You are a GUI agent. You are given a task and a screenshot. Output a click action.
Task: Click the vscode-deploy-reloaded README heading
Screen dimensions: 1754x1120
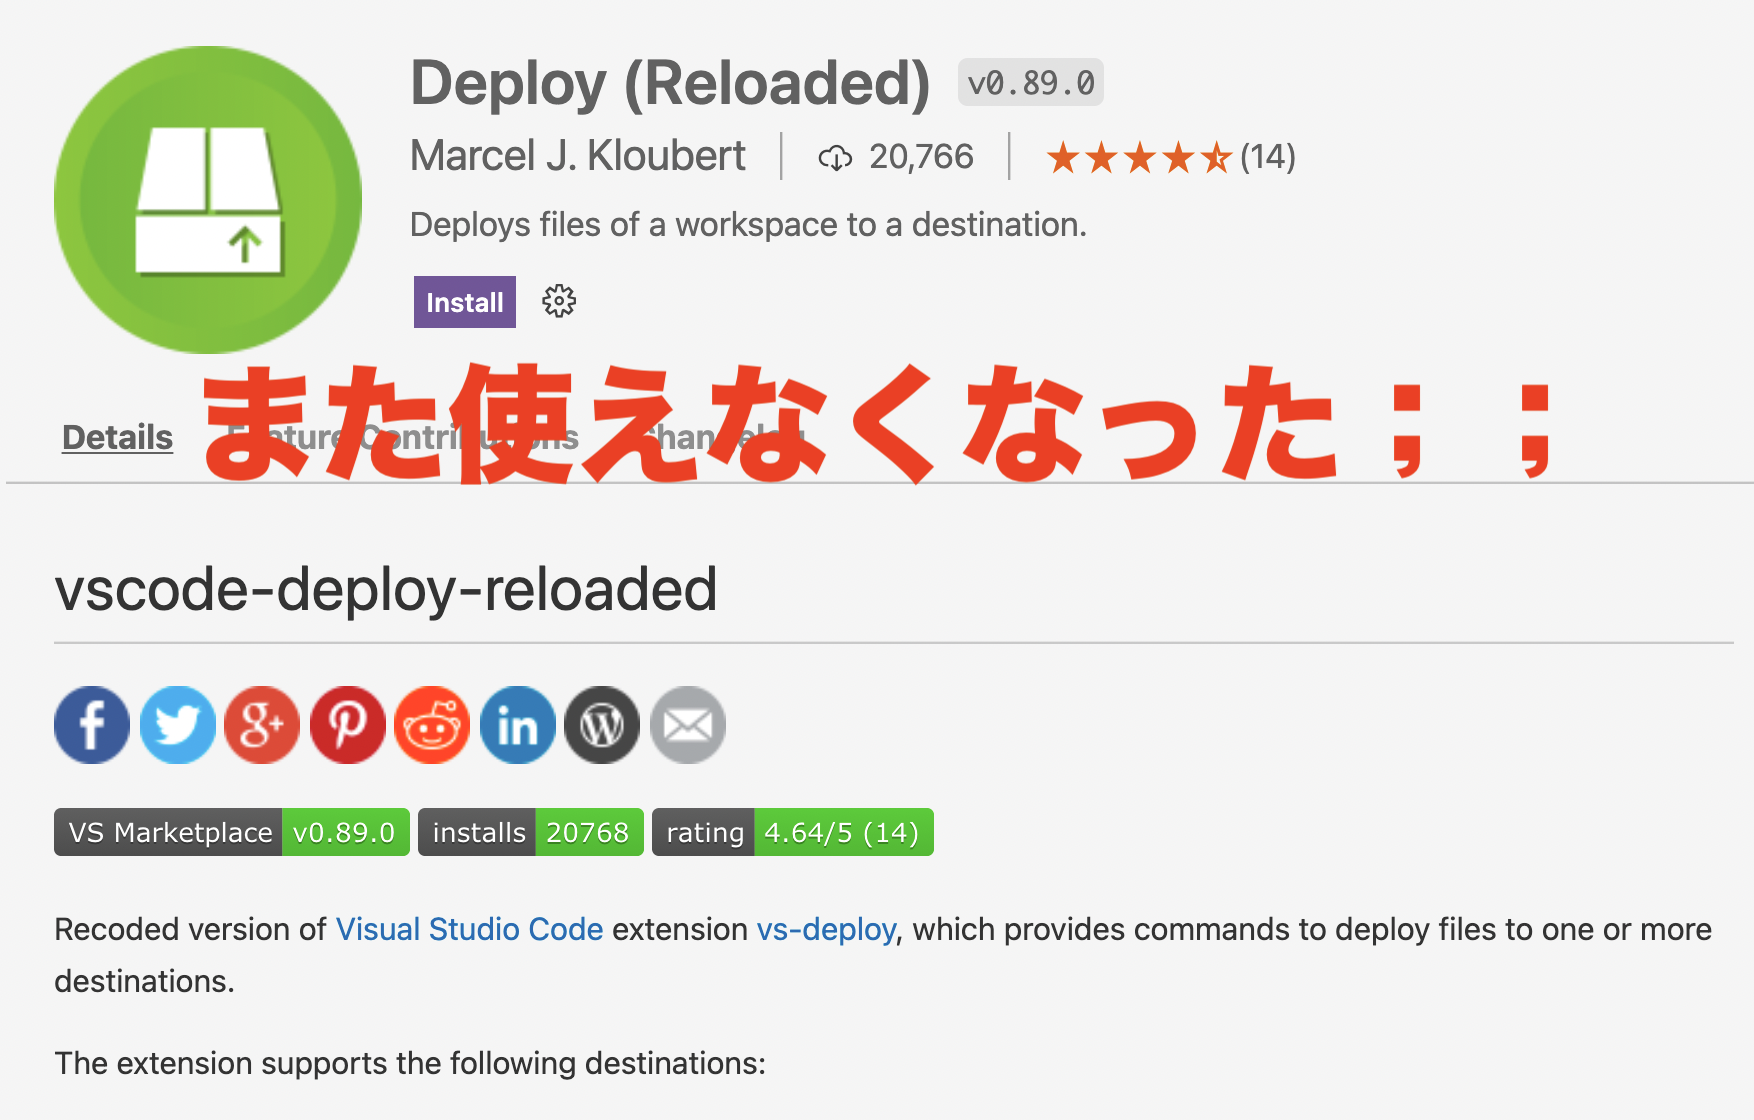pyautogui.click(x=386, y=589)
